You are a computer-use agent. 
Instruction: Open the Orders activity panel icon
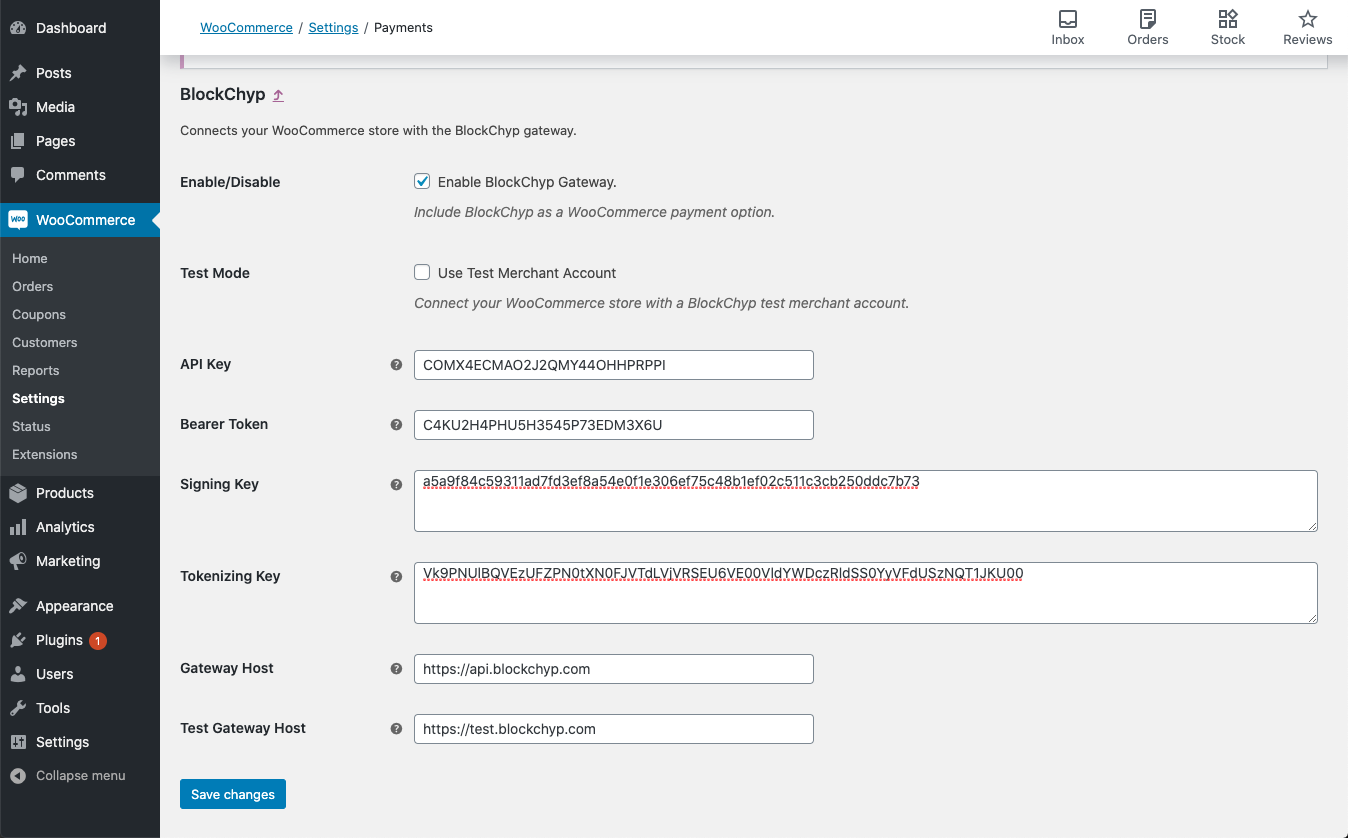1148,19
